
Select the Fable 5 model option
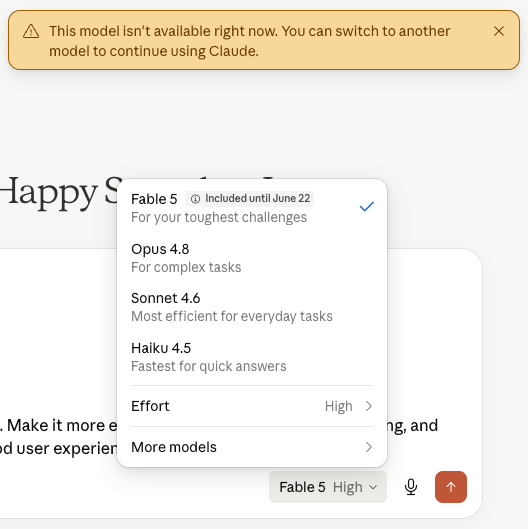[252, 207]
